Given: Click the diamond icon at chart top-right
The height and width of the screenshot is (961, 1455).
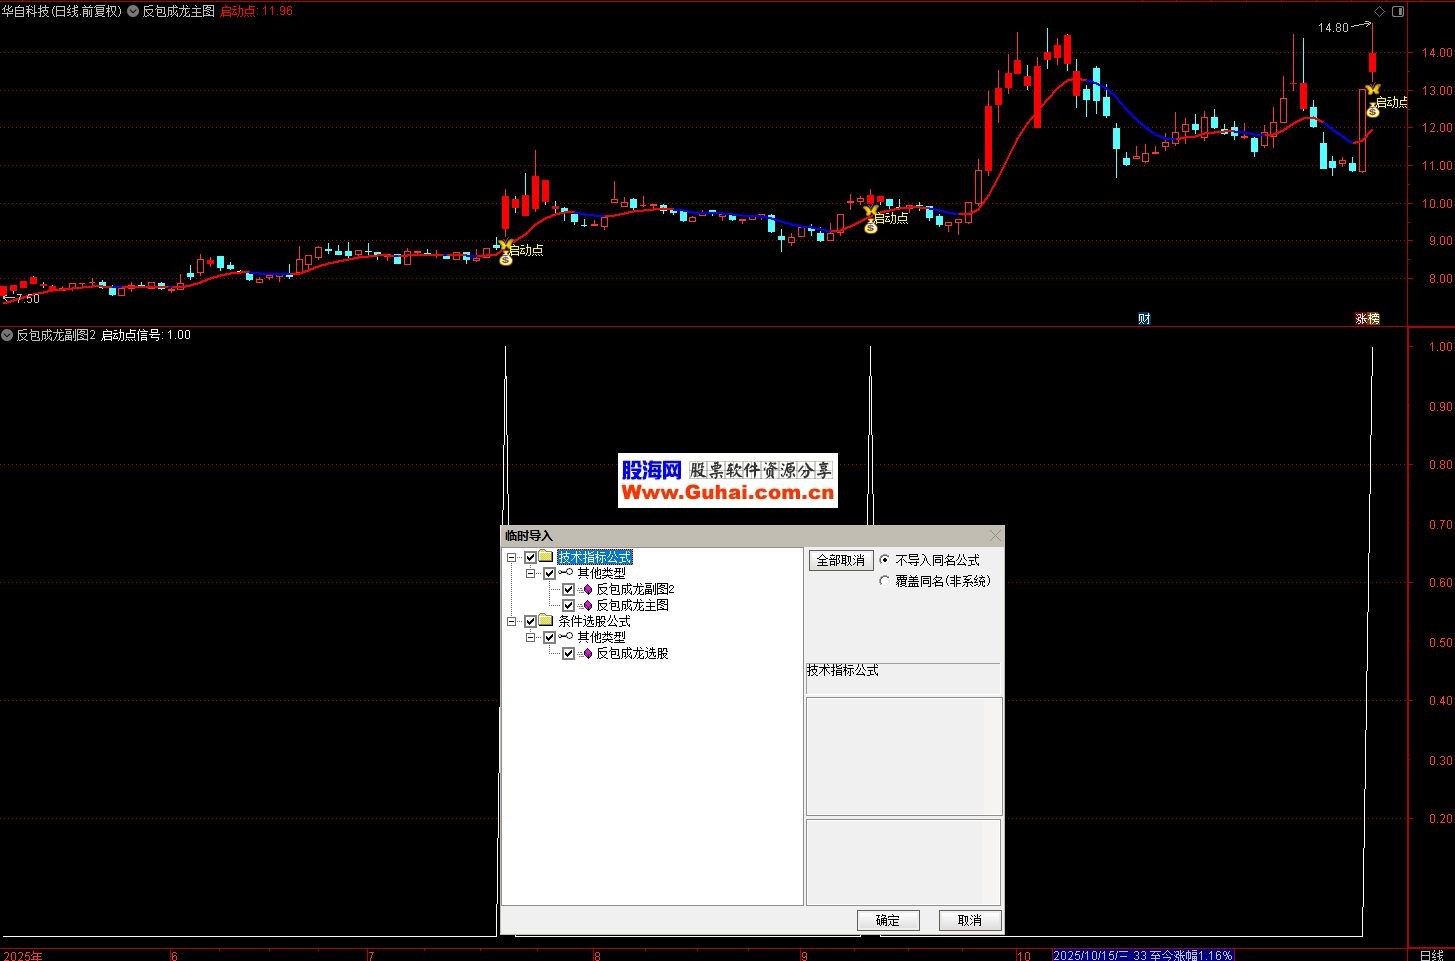Looking at the screenshot, I should click(1379, 11).
